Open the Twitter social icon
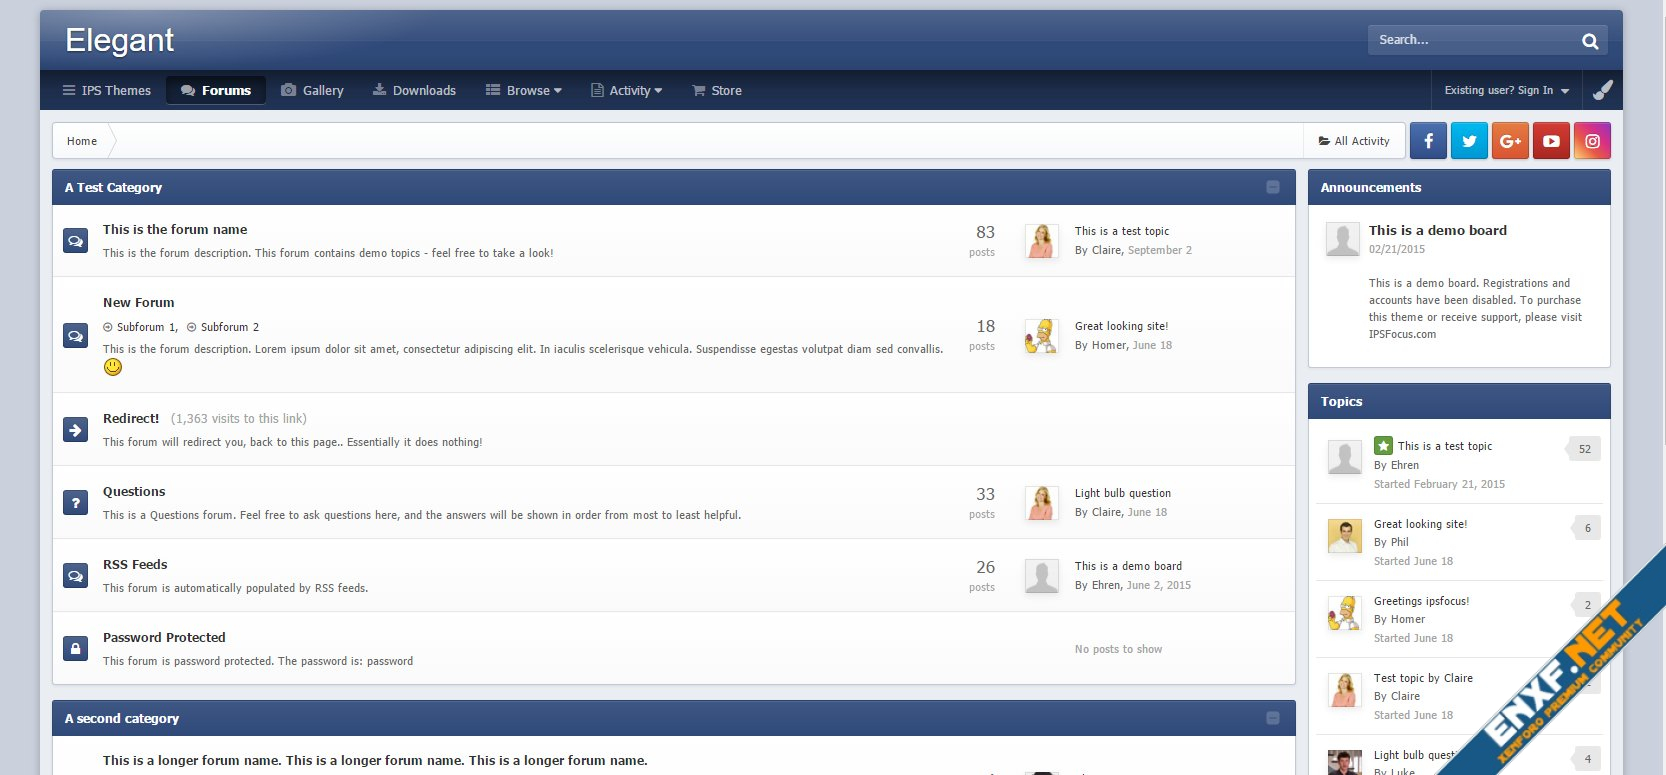This screenshot has width=1666, height=775. (x=1469, y=141)
